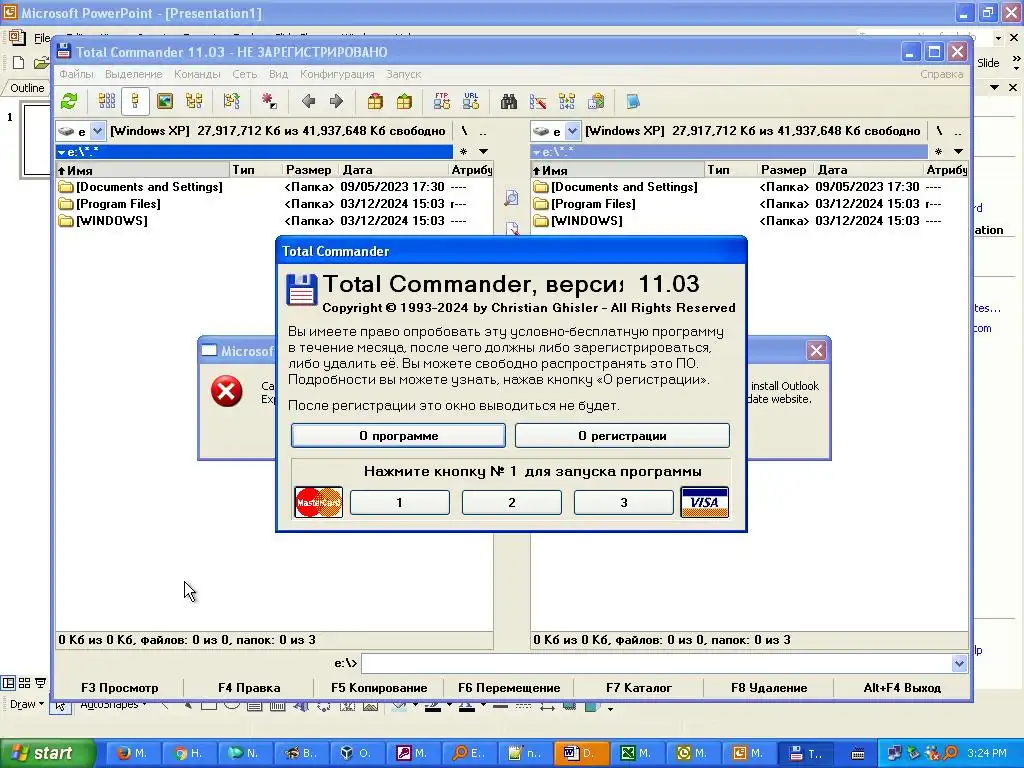Image resolution: width=1024 pixels, height=768 pixels.
Task: Go back using left arrow toolbar icon
Action: pyautogui.click(x=308, y=101)
